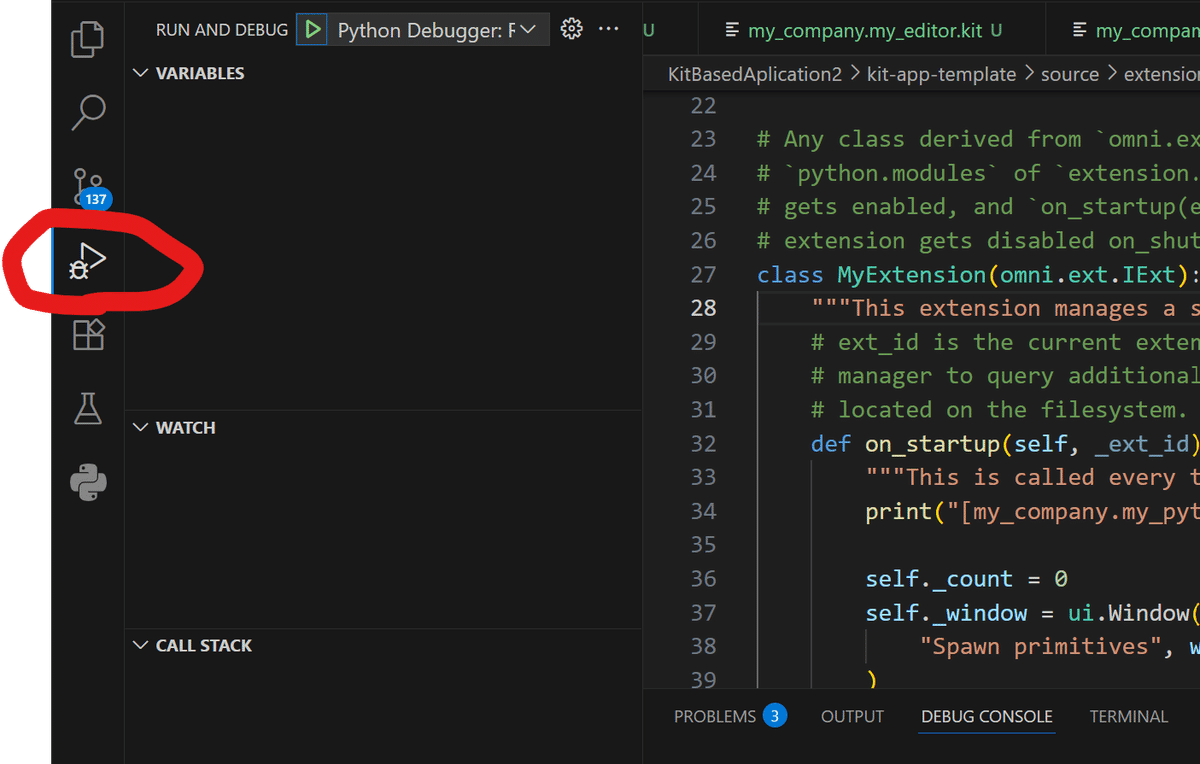This screenshot has width=1200, height=764.
Task: Switch to the TERMINAL panel tab
Action: [x=1128, y=716]
